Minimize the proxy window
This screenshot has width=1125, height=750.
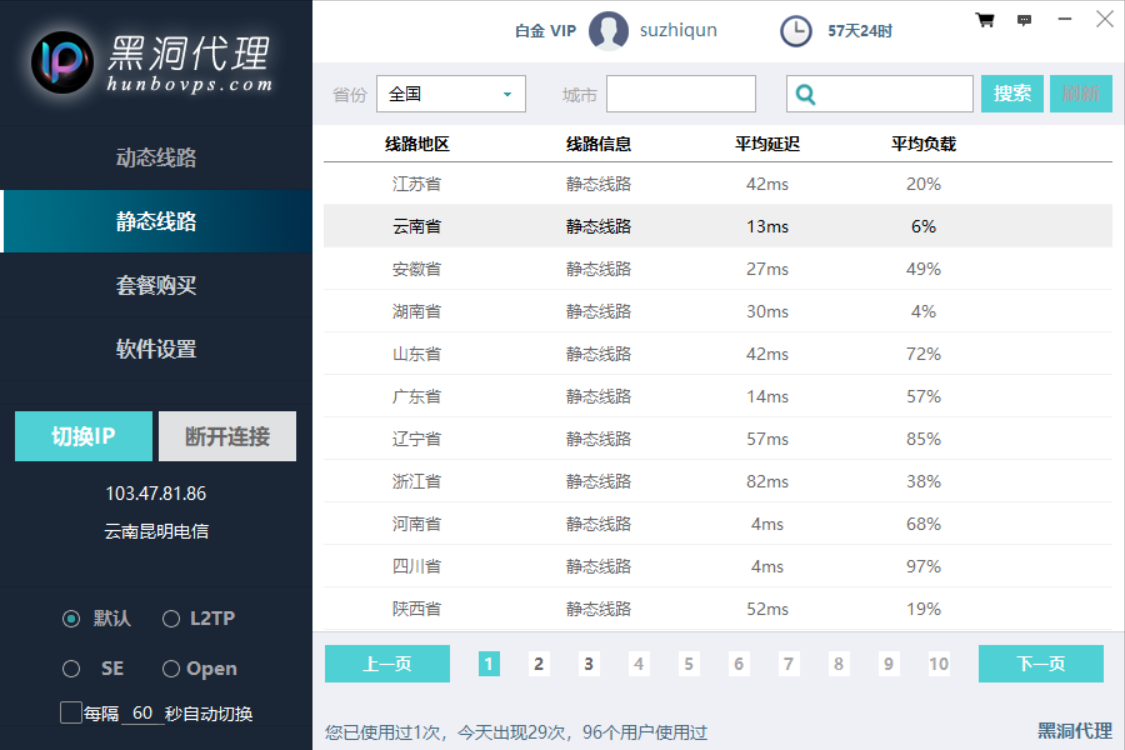click(1065, 20)
